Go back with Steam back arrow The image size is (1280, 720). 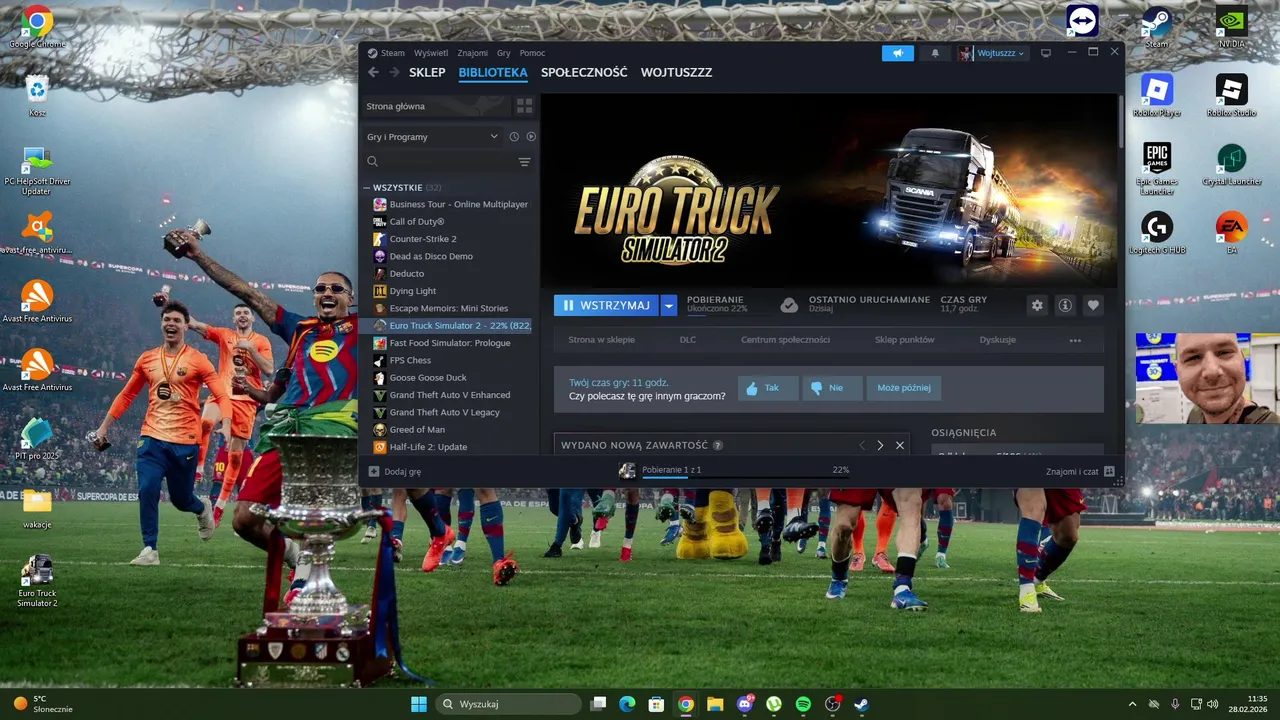click(373, 72)
